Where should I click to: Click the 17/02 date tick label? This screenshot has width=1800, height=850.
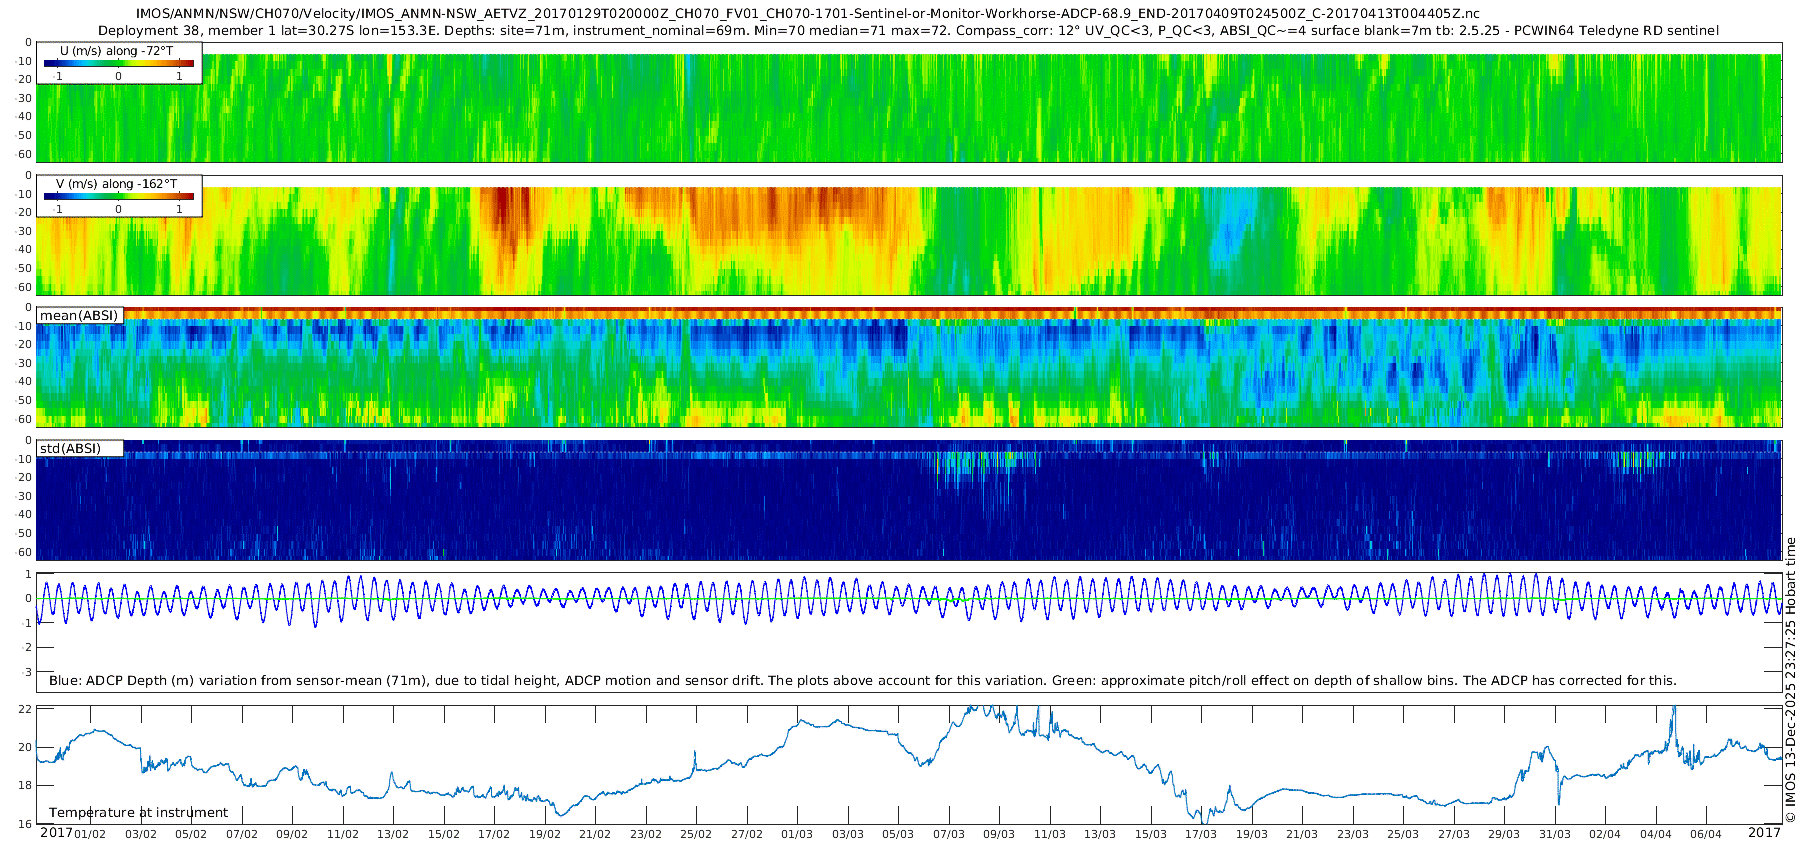click(494, 834)
